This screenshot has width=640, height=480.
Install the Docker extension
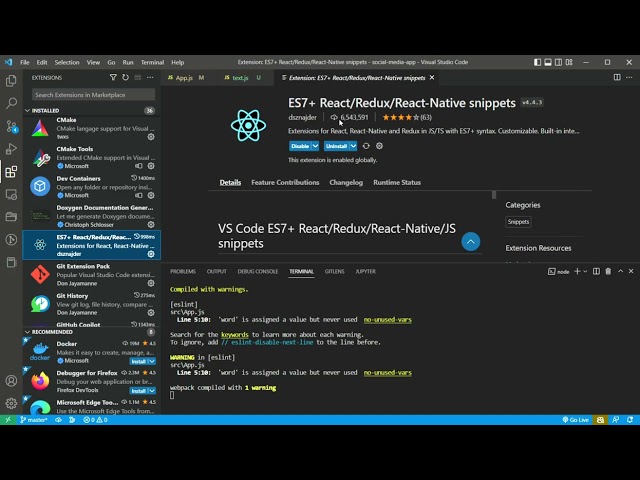click(139, 362)
